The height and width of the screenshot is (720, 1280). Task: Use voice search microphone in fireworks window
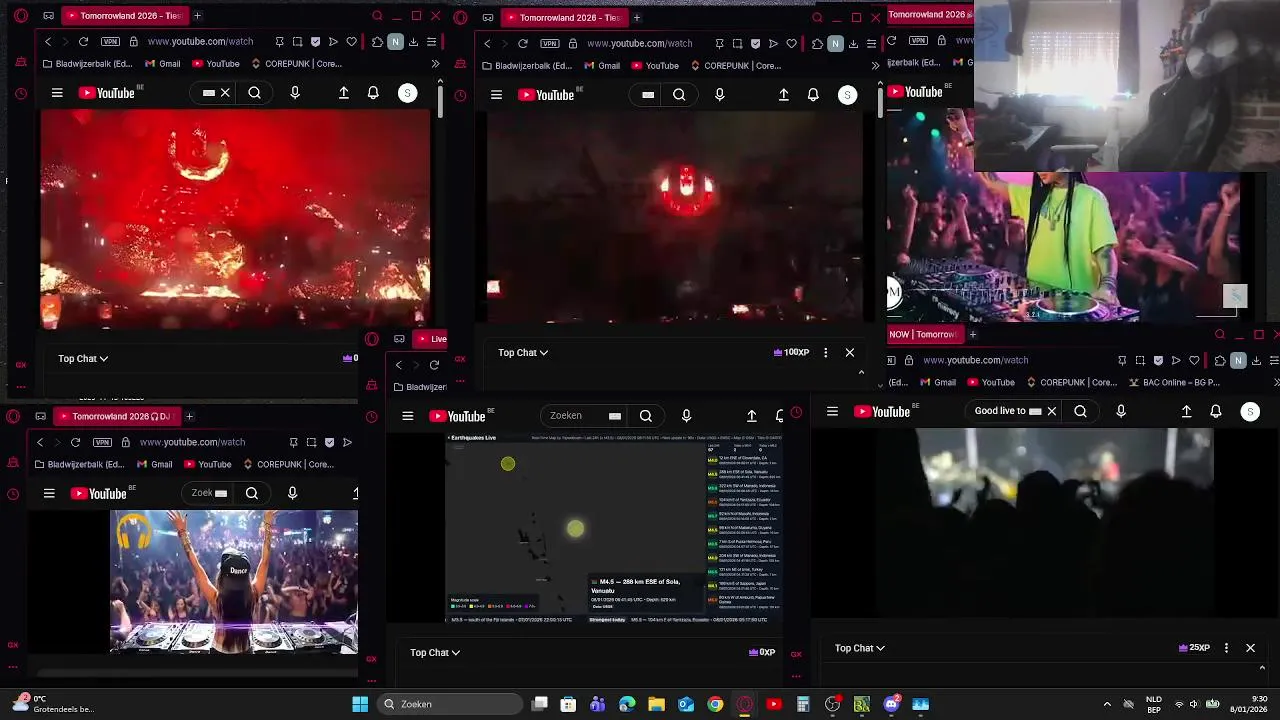click(x=295, y=93)
